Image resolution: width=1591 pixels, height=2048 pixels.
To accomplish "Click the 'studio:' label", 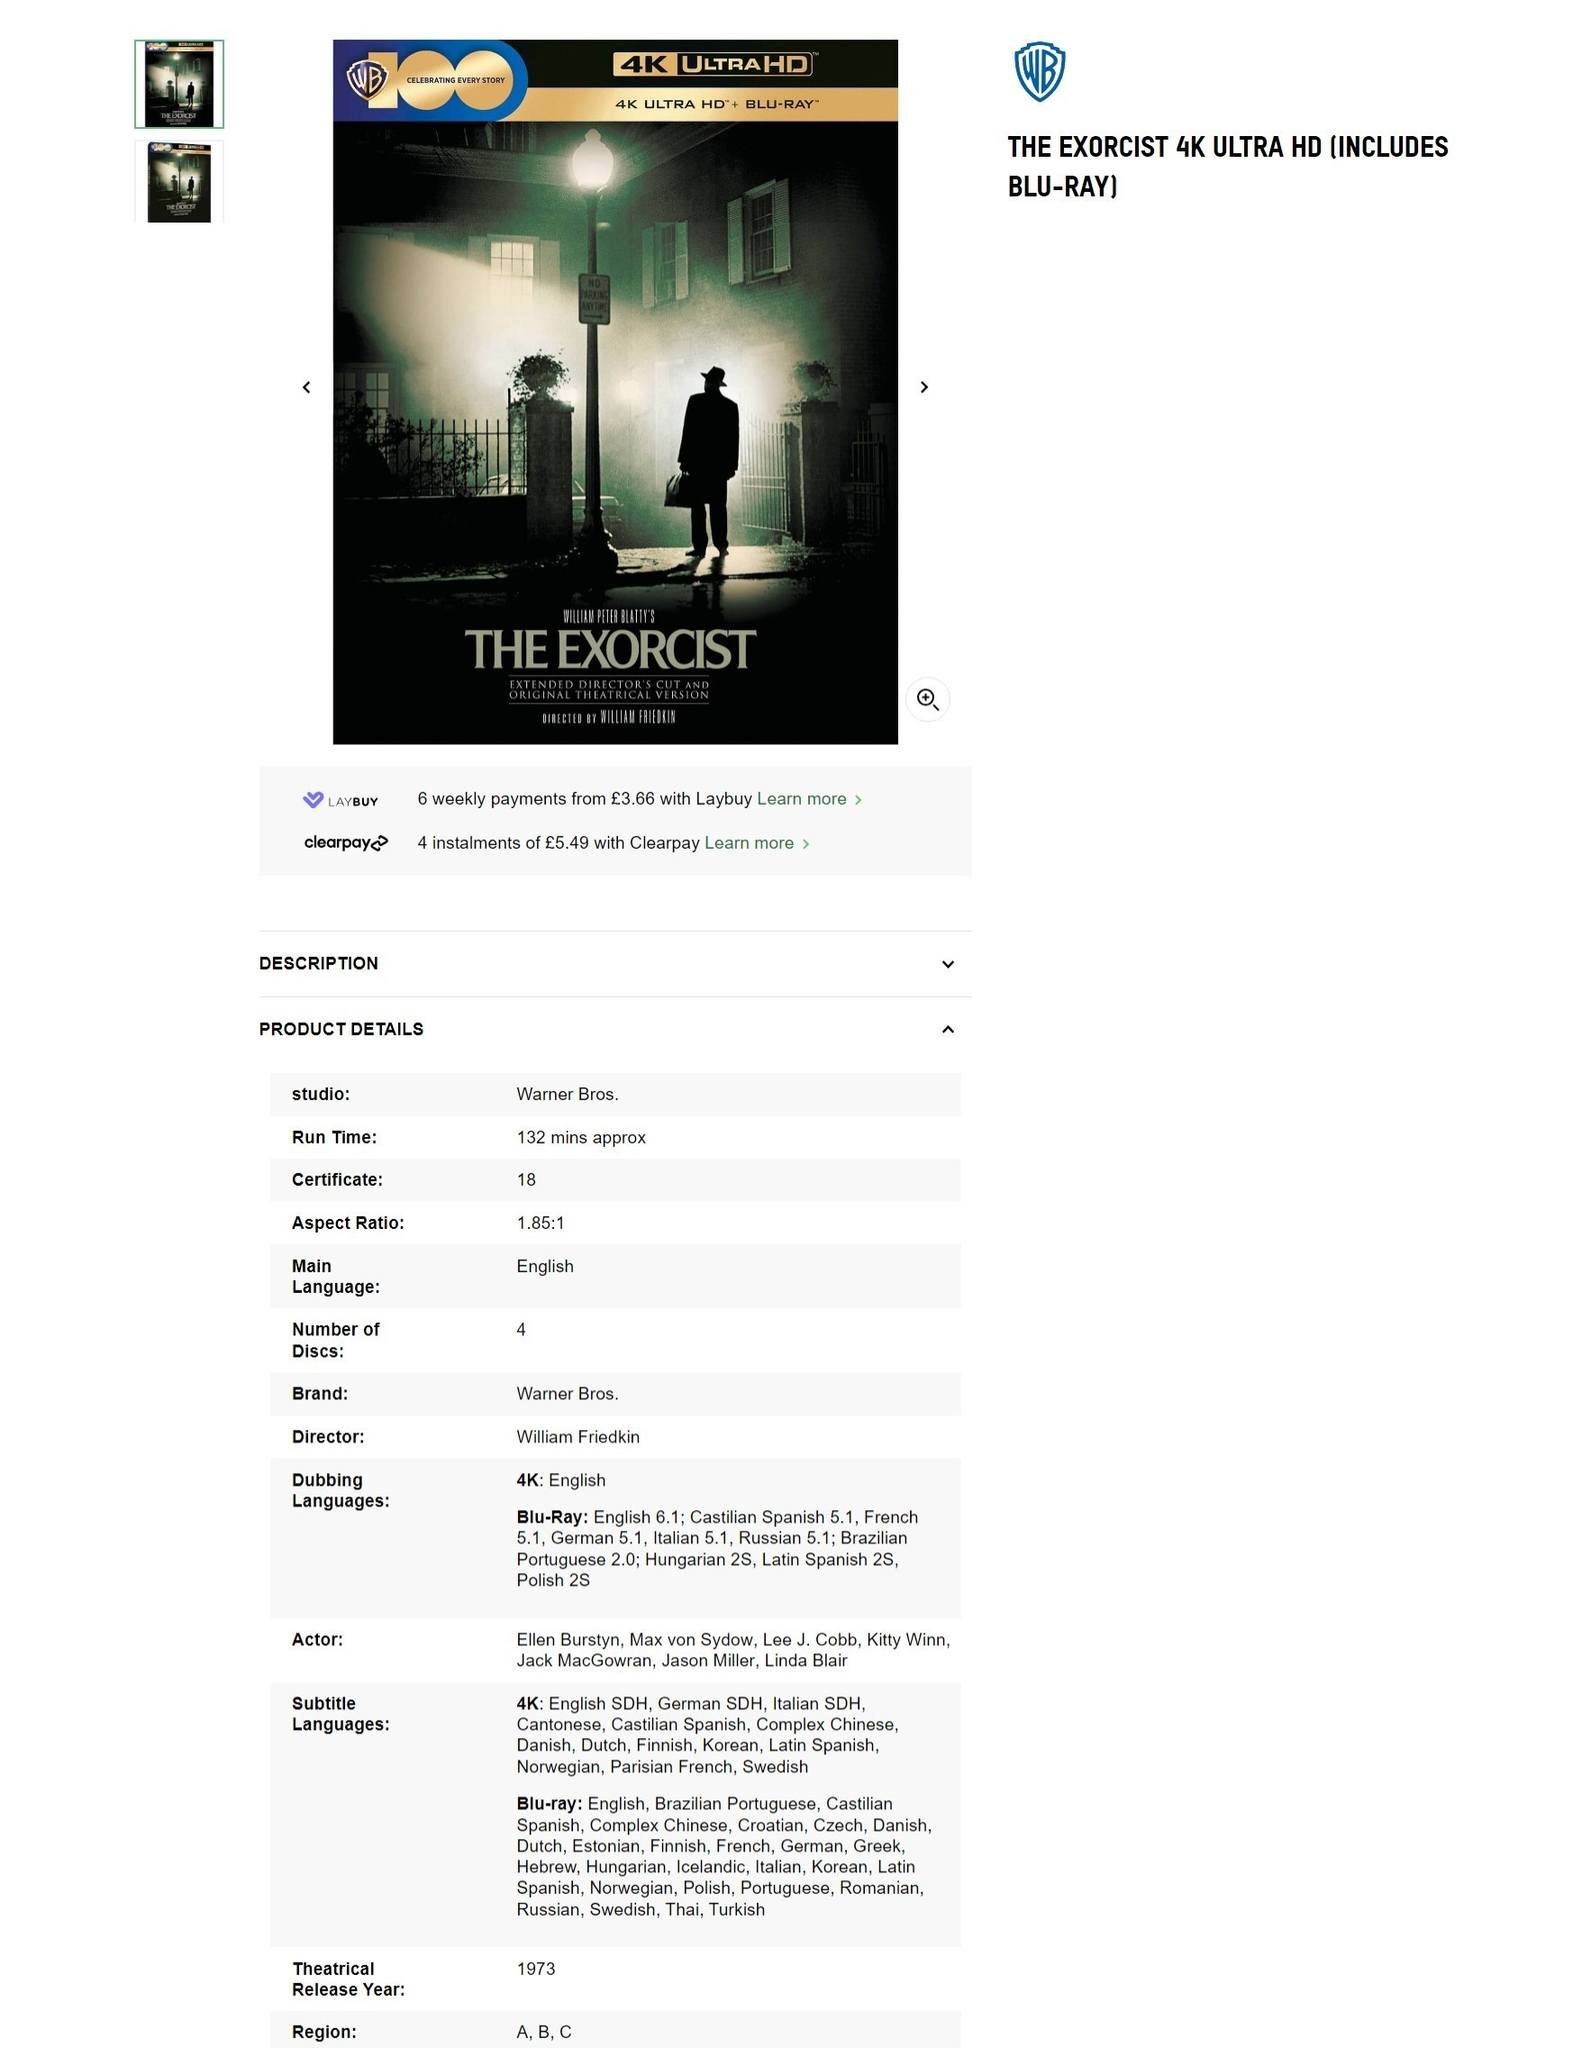I will (x=321, y=1094).
